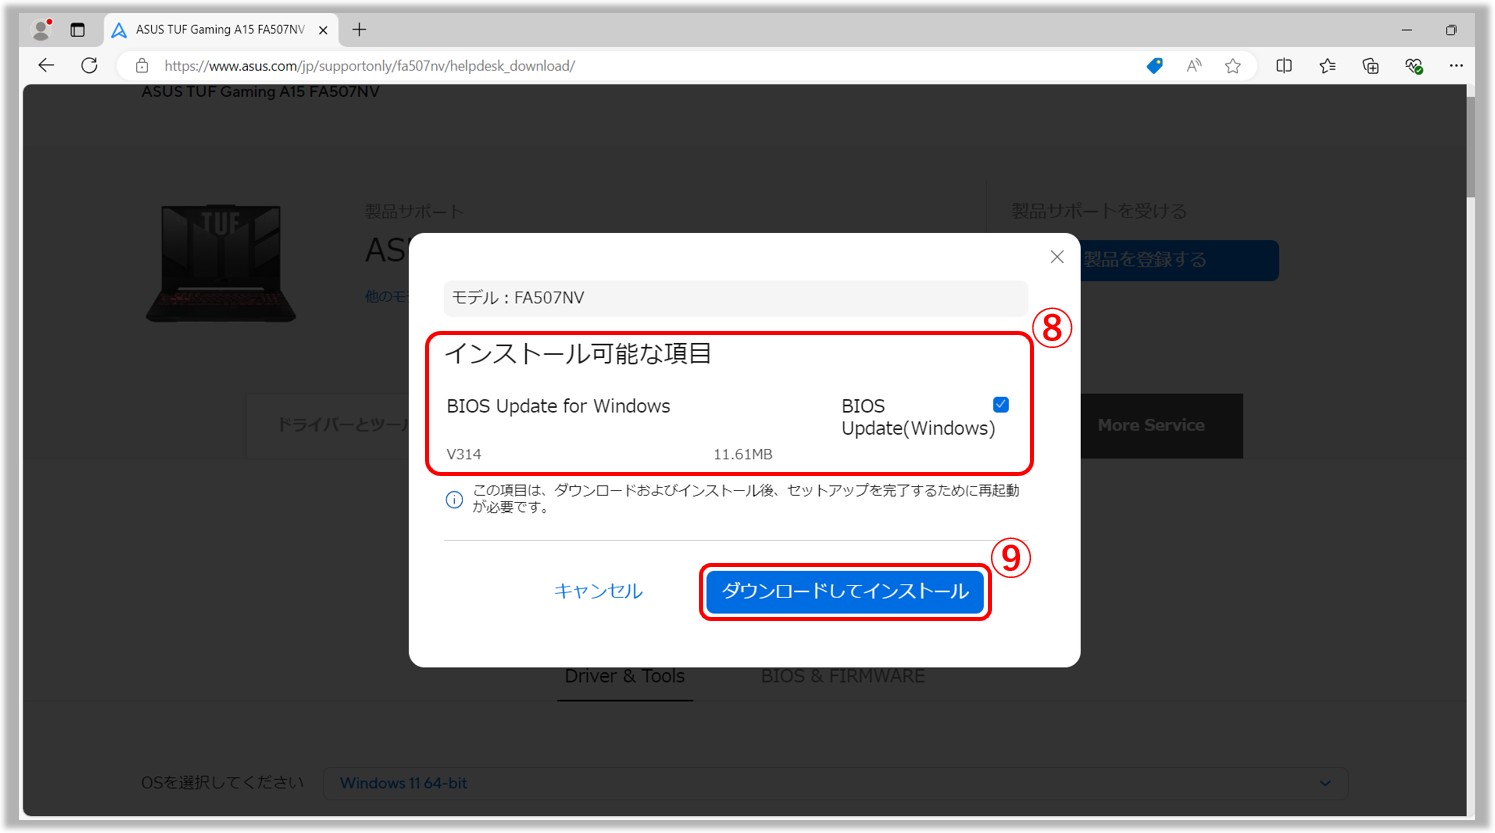Screen dimensions: 1495x833
Task: Click ASUS TUF Gaming A15 FA507NV page title
Action: point(261,92)
